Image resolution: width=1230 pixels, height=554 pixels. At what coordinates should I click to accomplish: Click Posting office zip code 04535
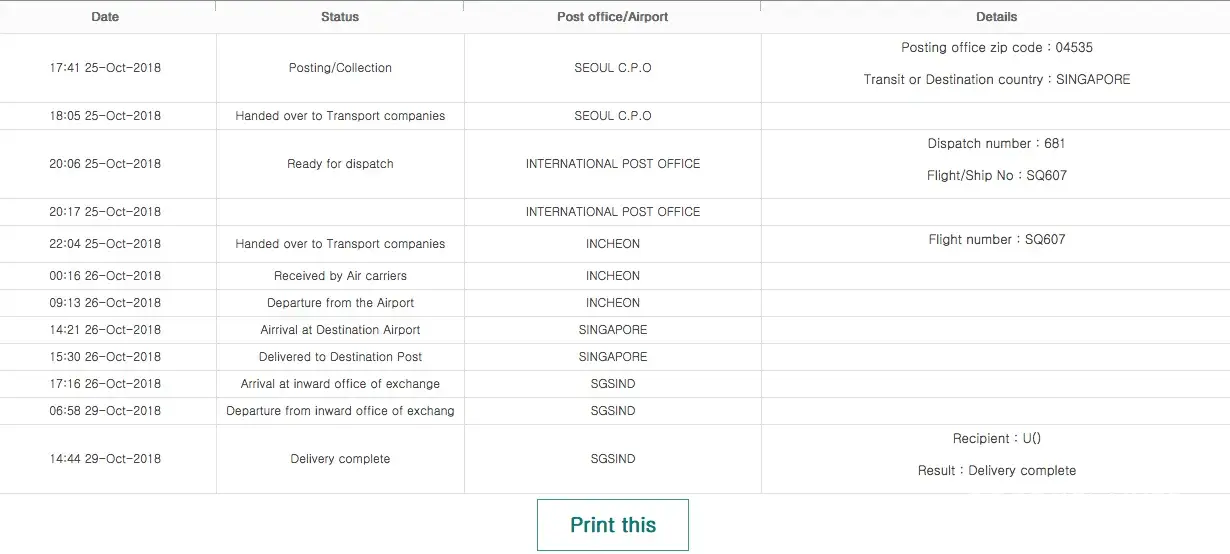click(x=996, y=48)
